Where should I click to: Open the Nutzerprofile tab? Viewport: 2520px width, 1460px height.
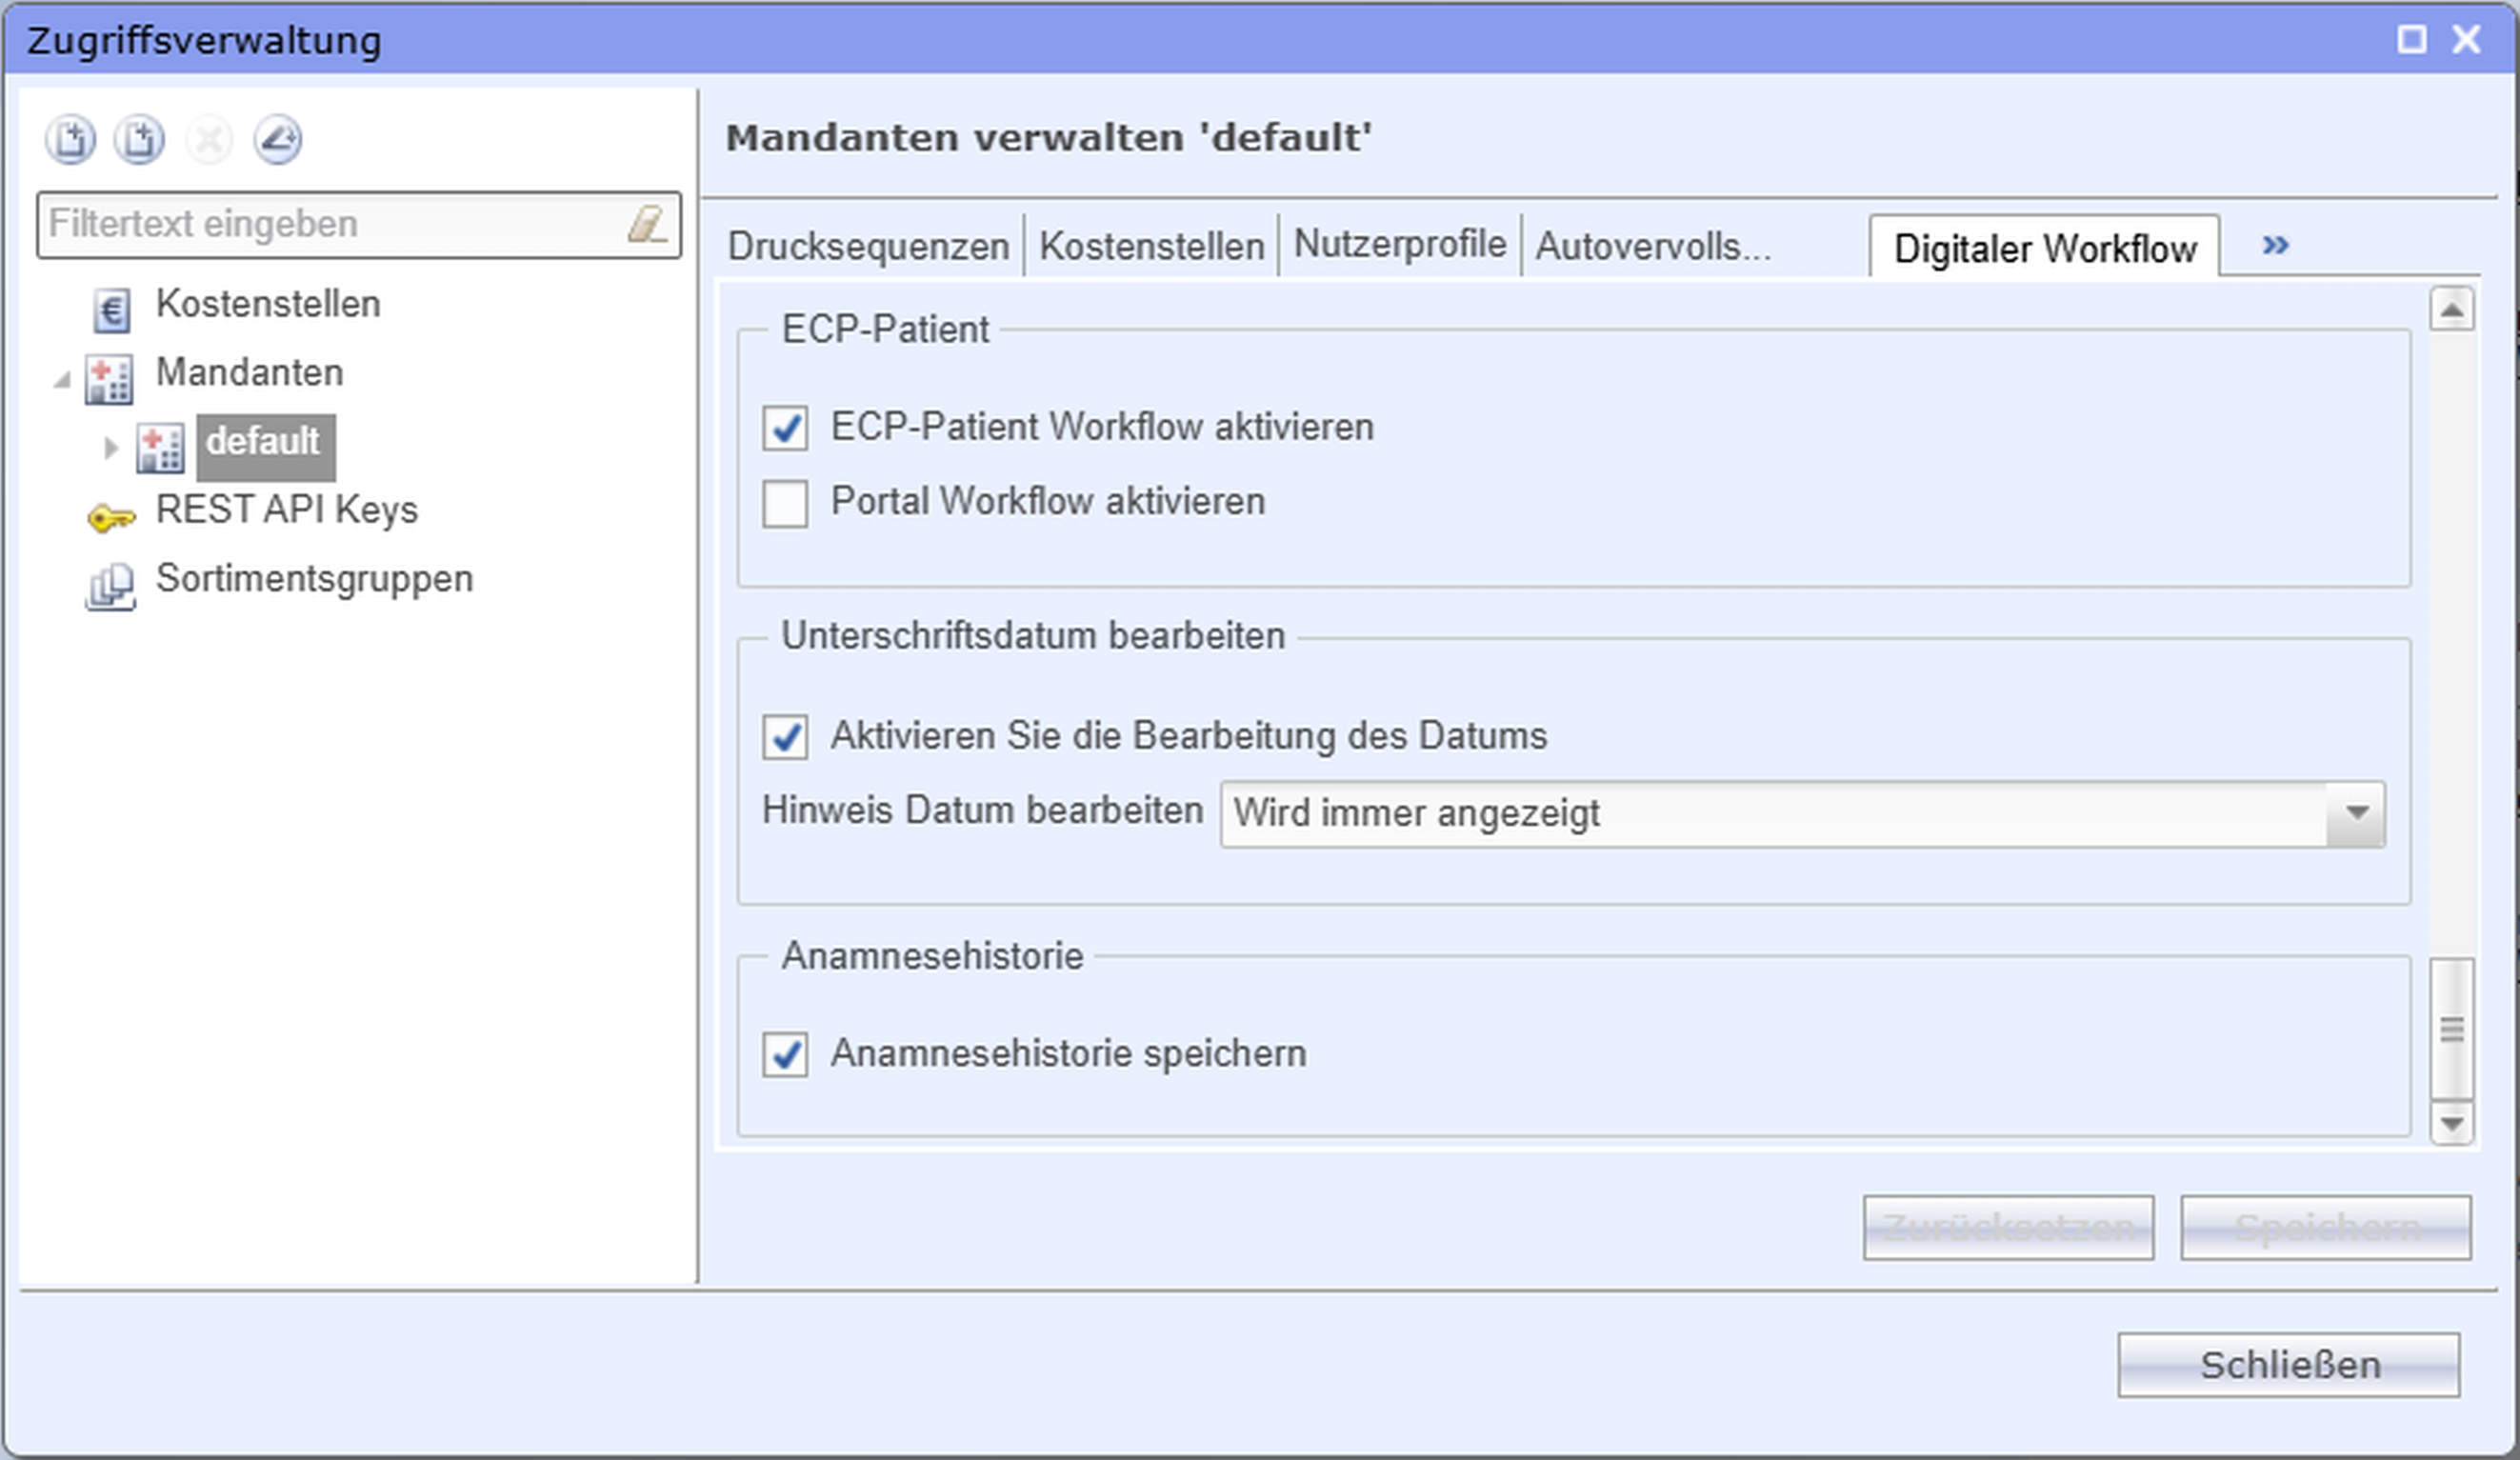tap(1399, 245)
